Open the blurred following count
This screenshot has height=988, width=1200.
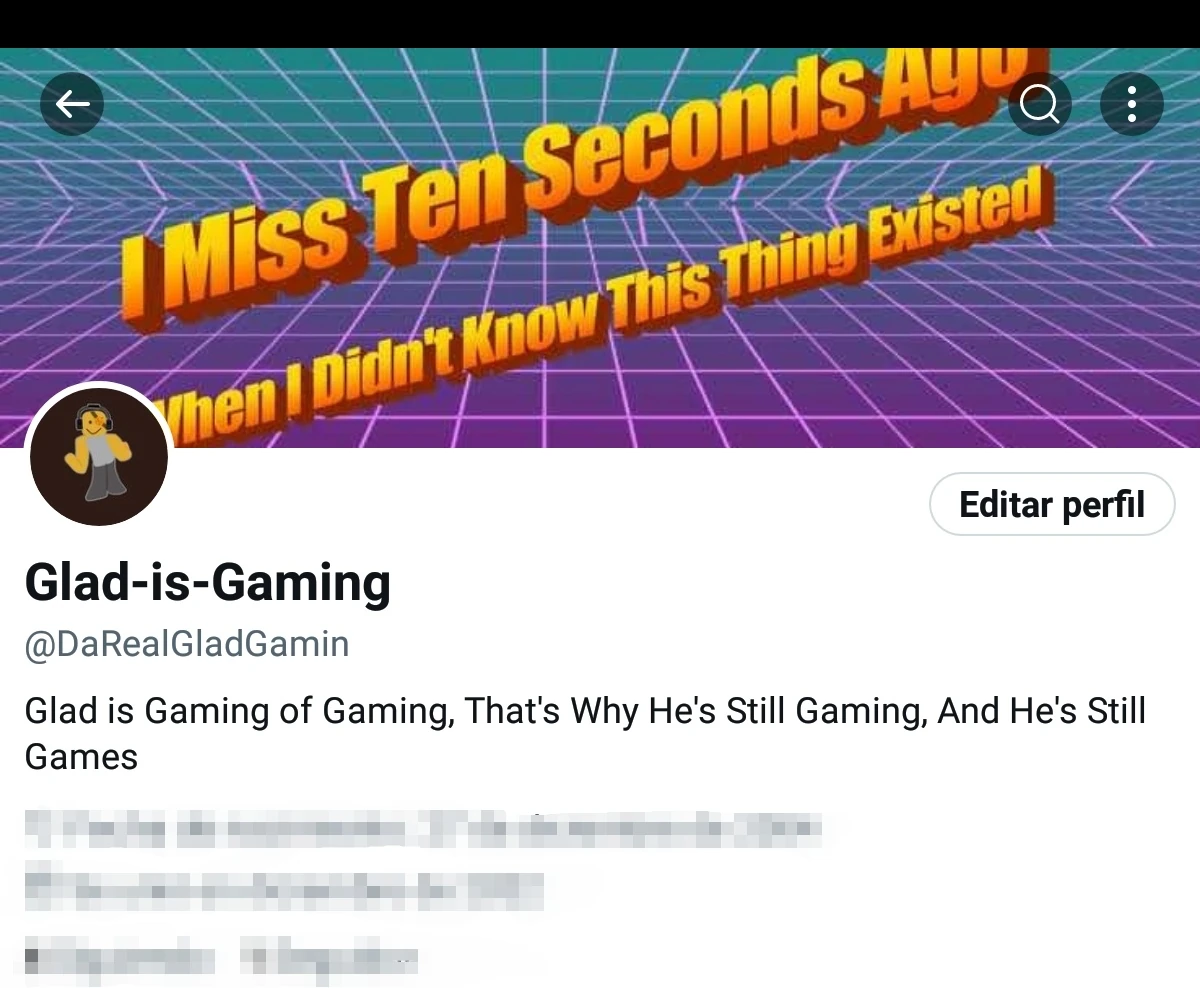click(x=119, y=958)
